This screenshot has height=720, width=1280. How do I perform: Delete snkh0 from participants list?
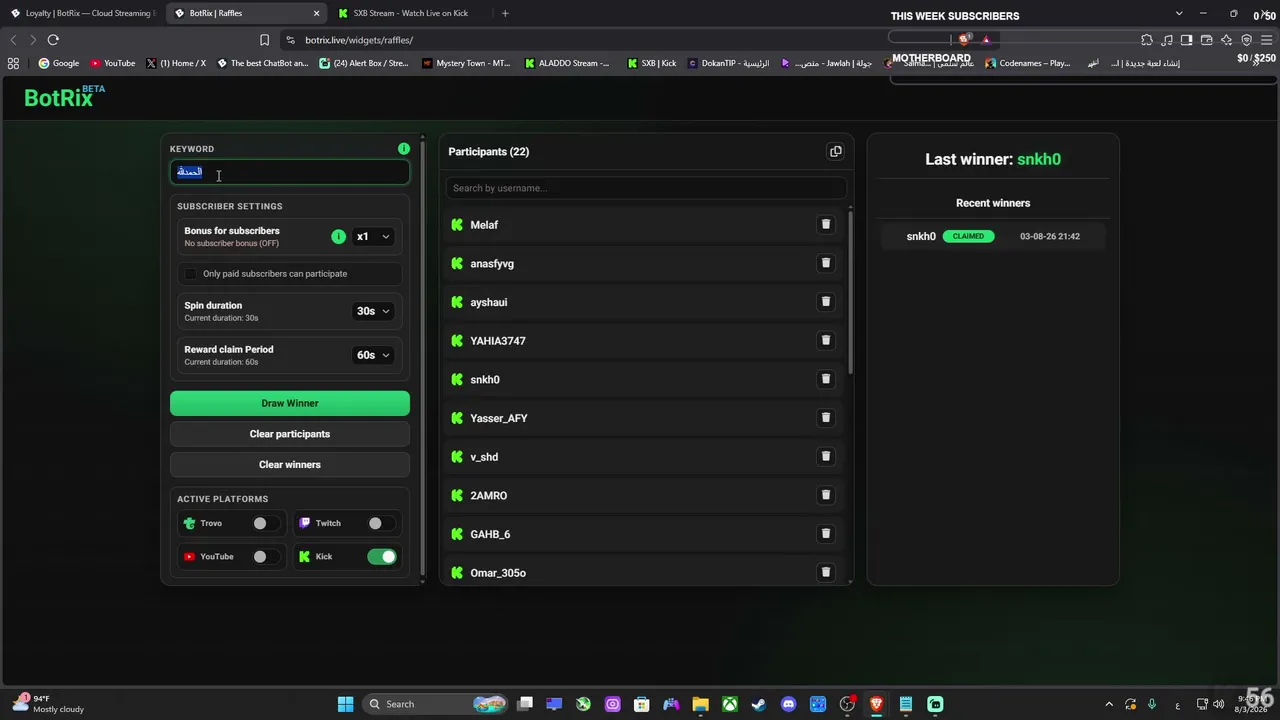tap(826, 379)
